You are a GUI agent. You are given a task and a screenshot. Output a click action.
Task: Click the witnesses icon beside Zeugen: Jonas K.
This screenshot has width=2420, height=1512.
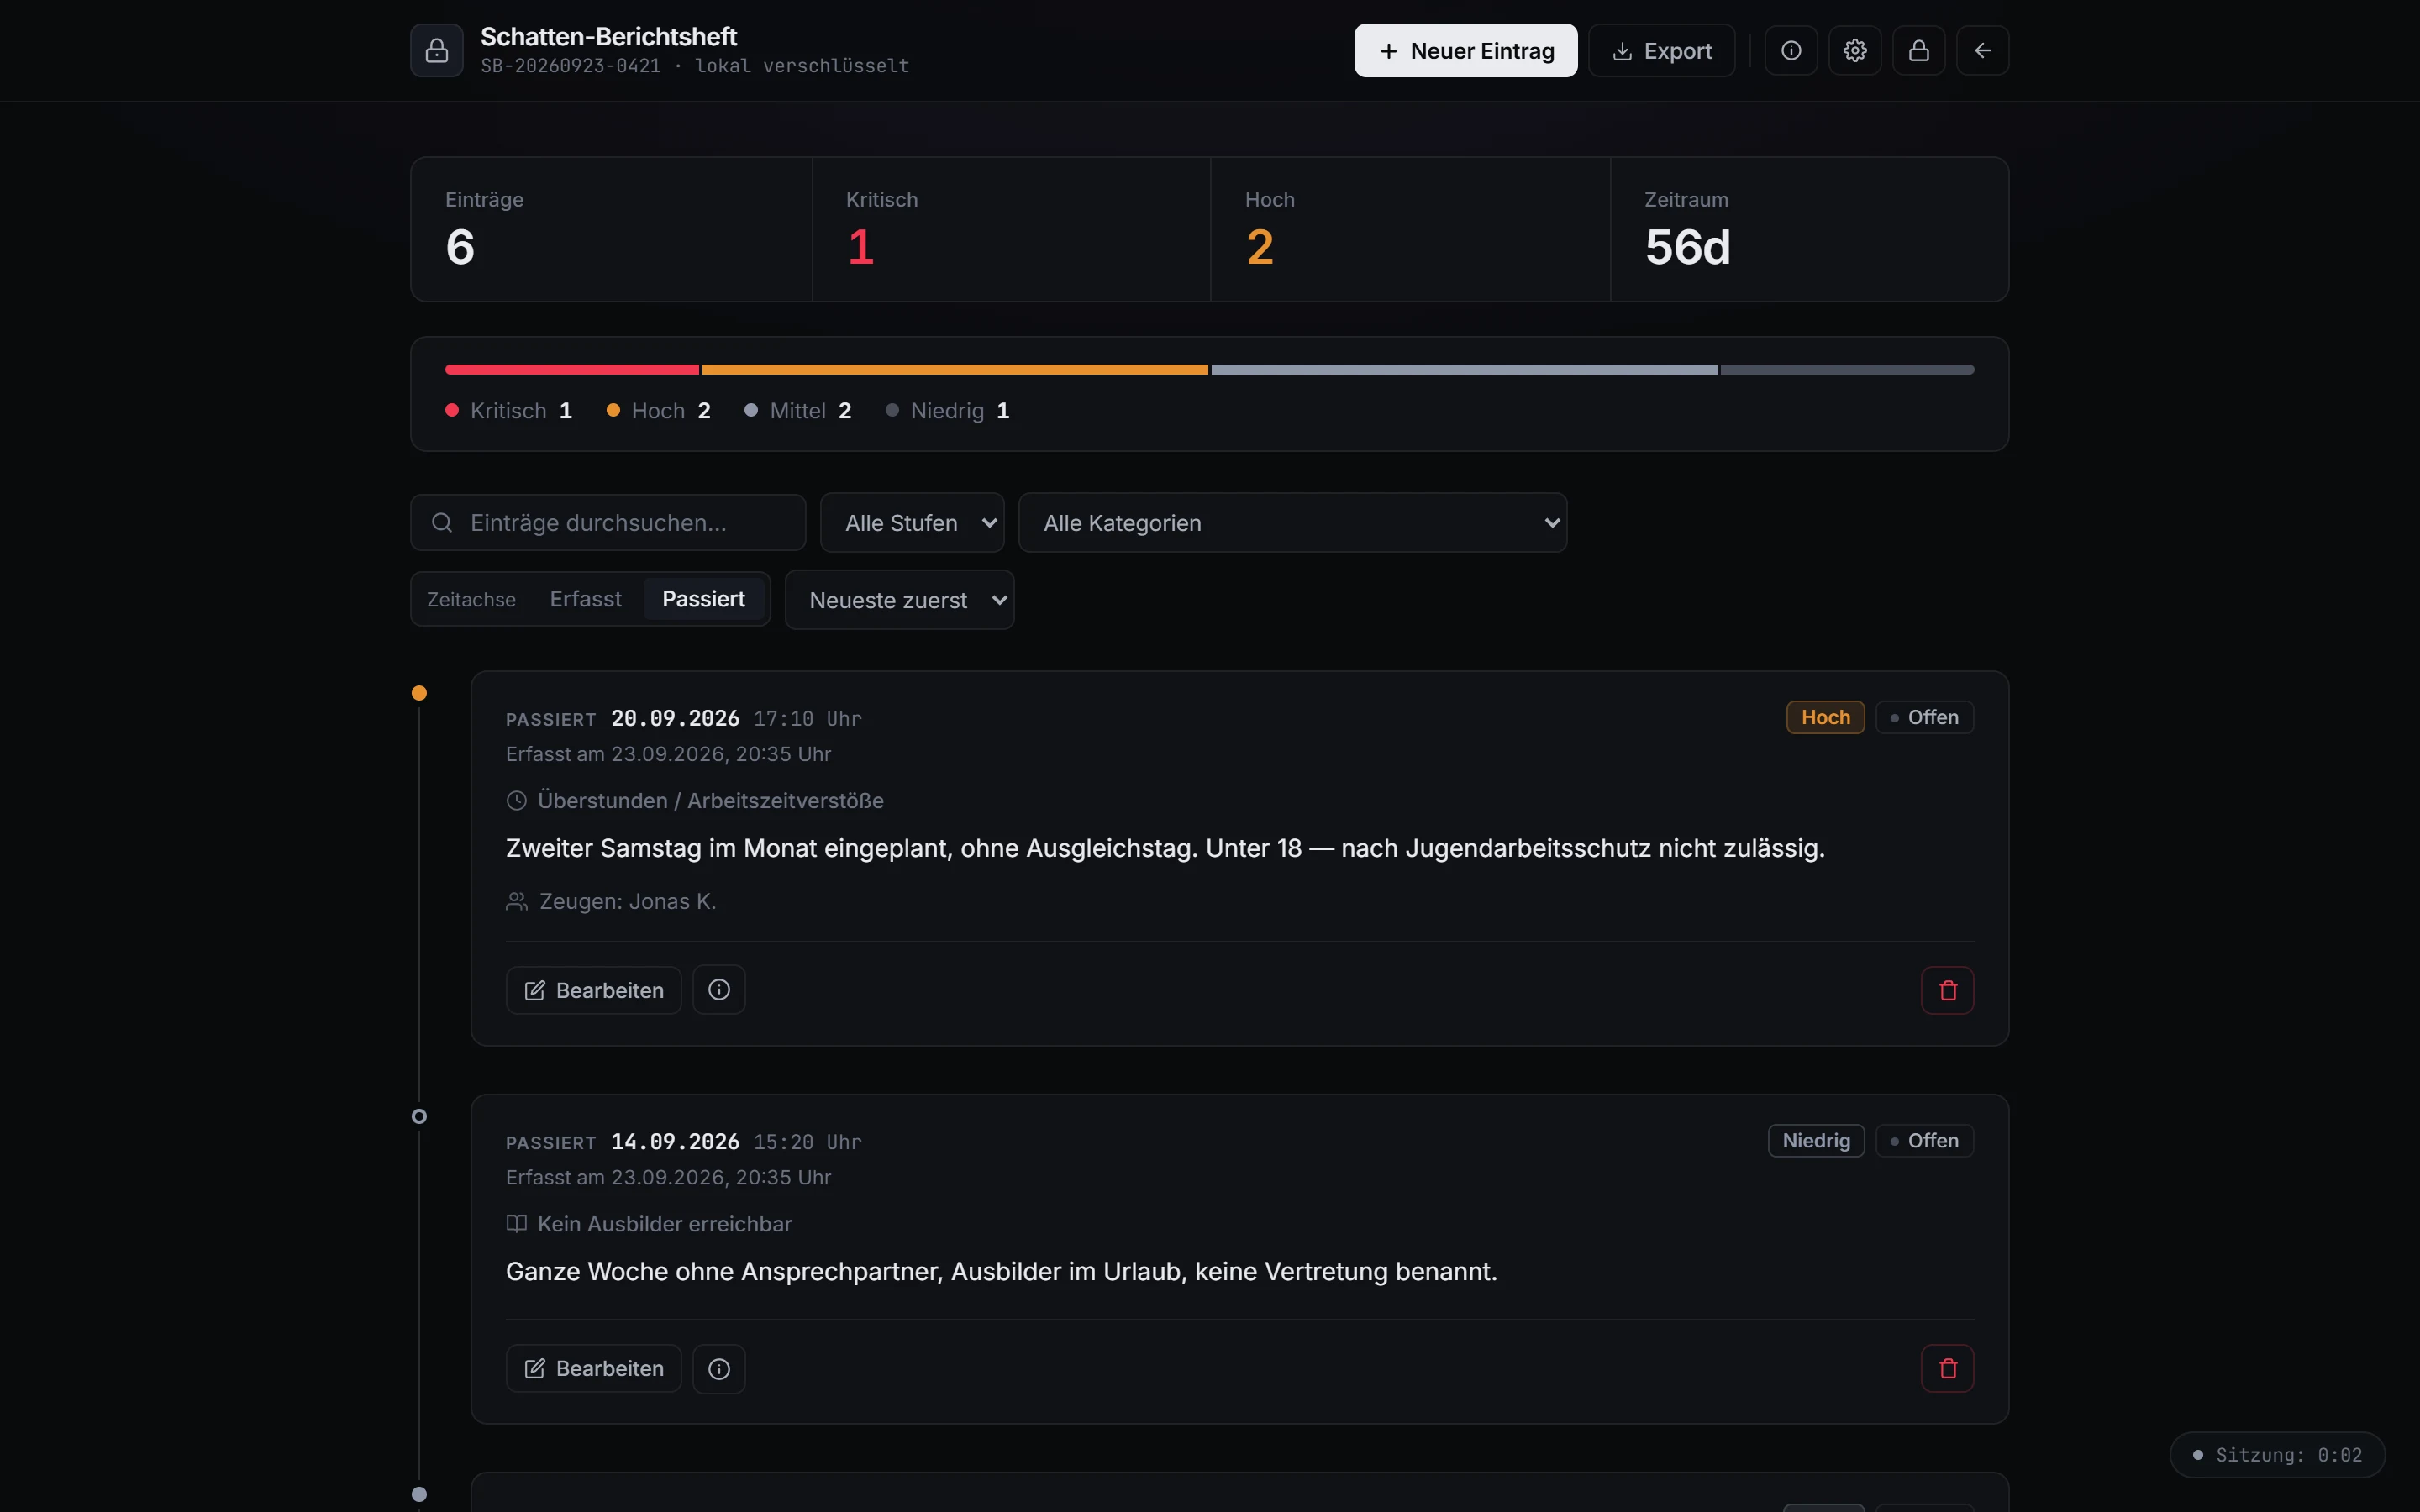tap(517, 901)
